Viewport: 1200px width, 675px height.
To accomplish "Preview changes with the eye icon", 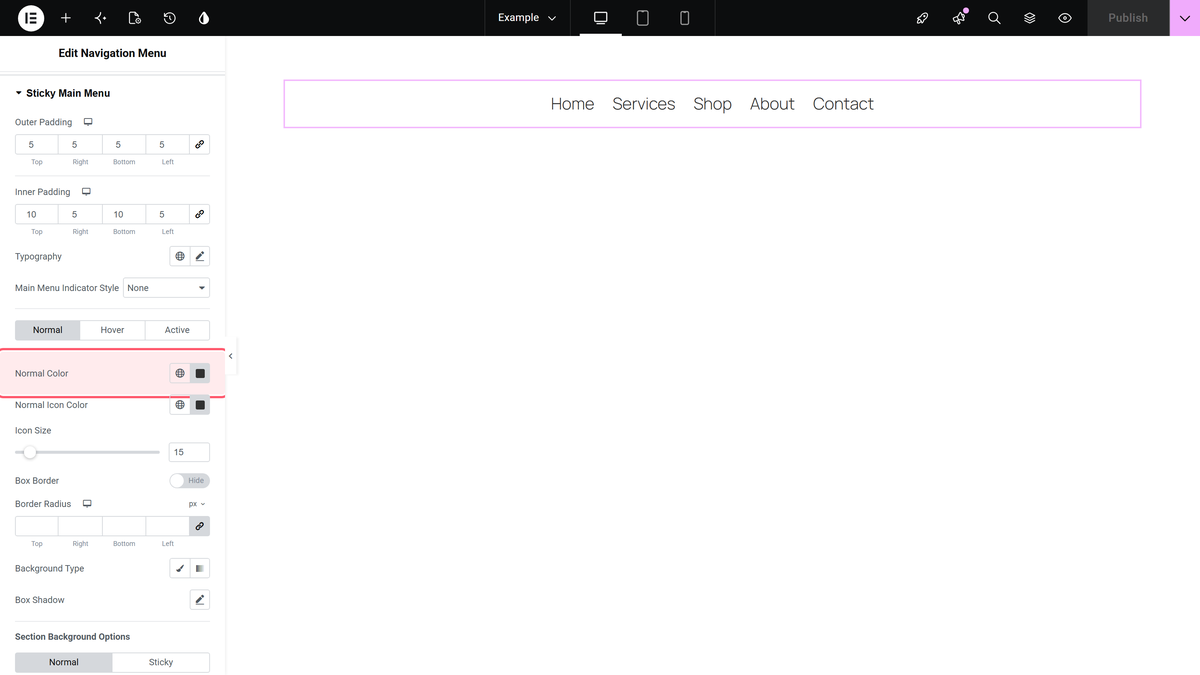I will [x=1065, y=18].
